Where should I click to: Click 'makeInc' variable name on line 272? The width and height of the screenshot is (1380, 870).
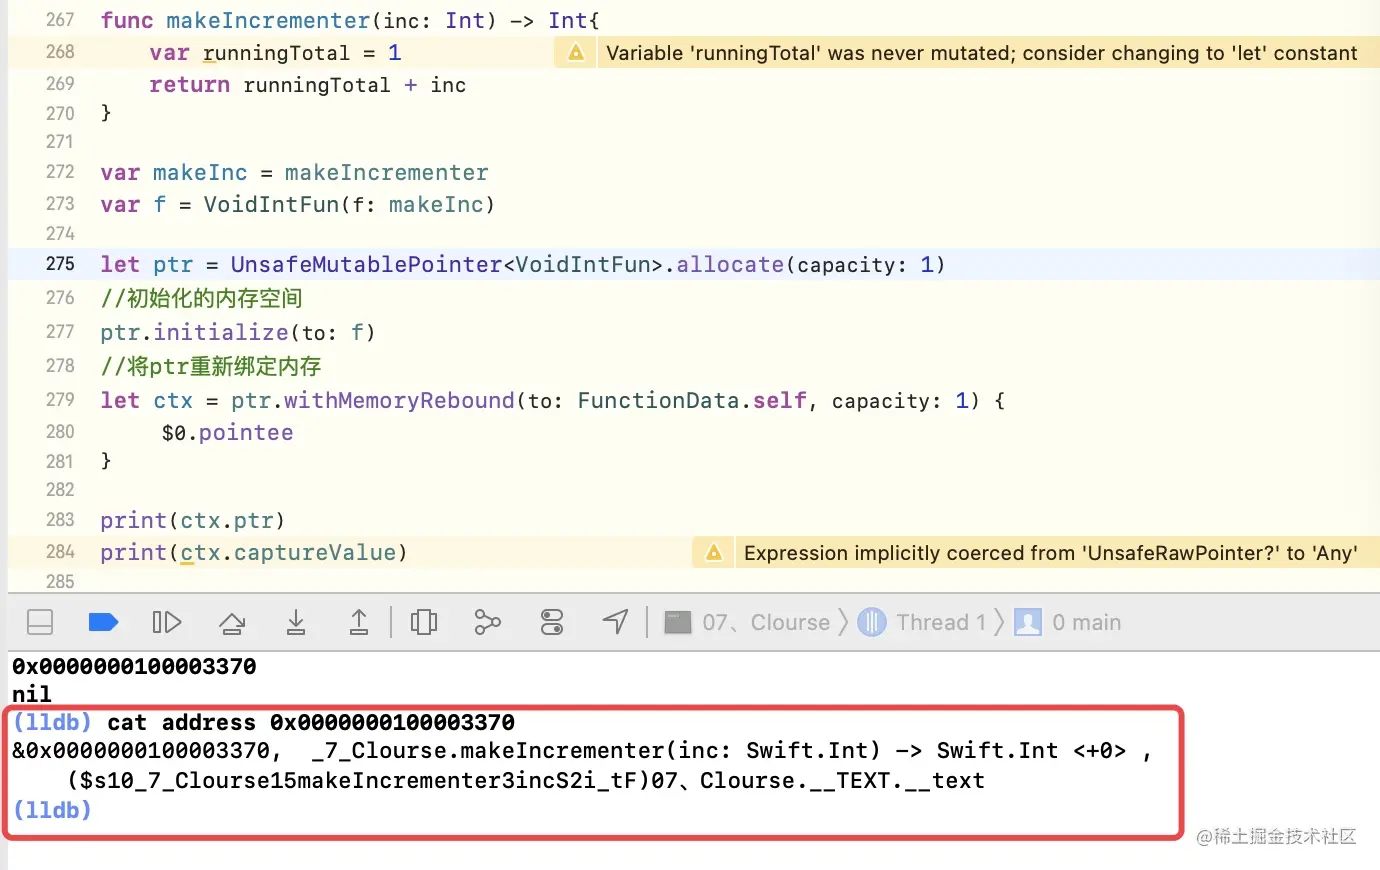(200, 173)
